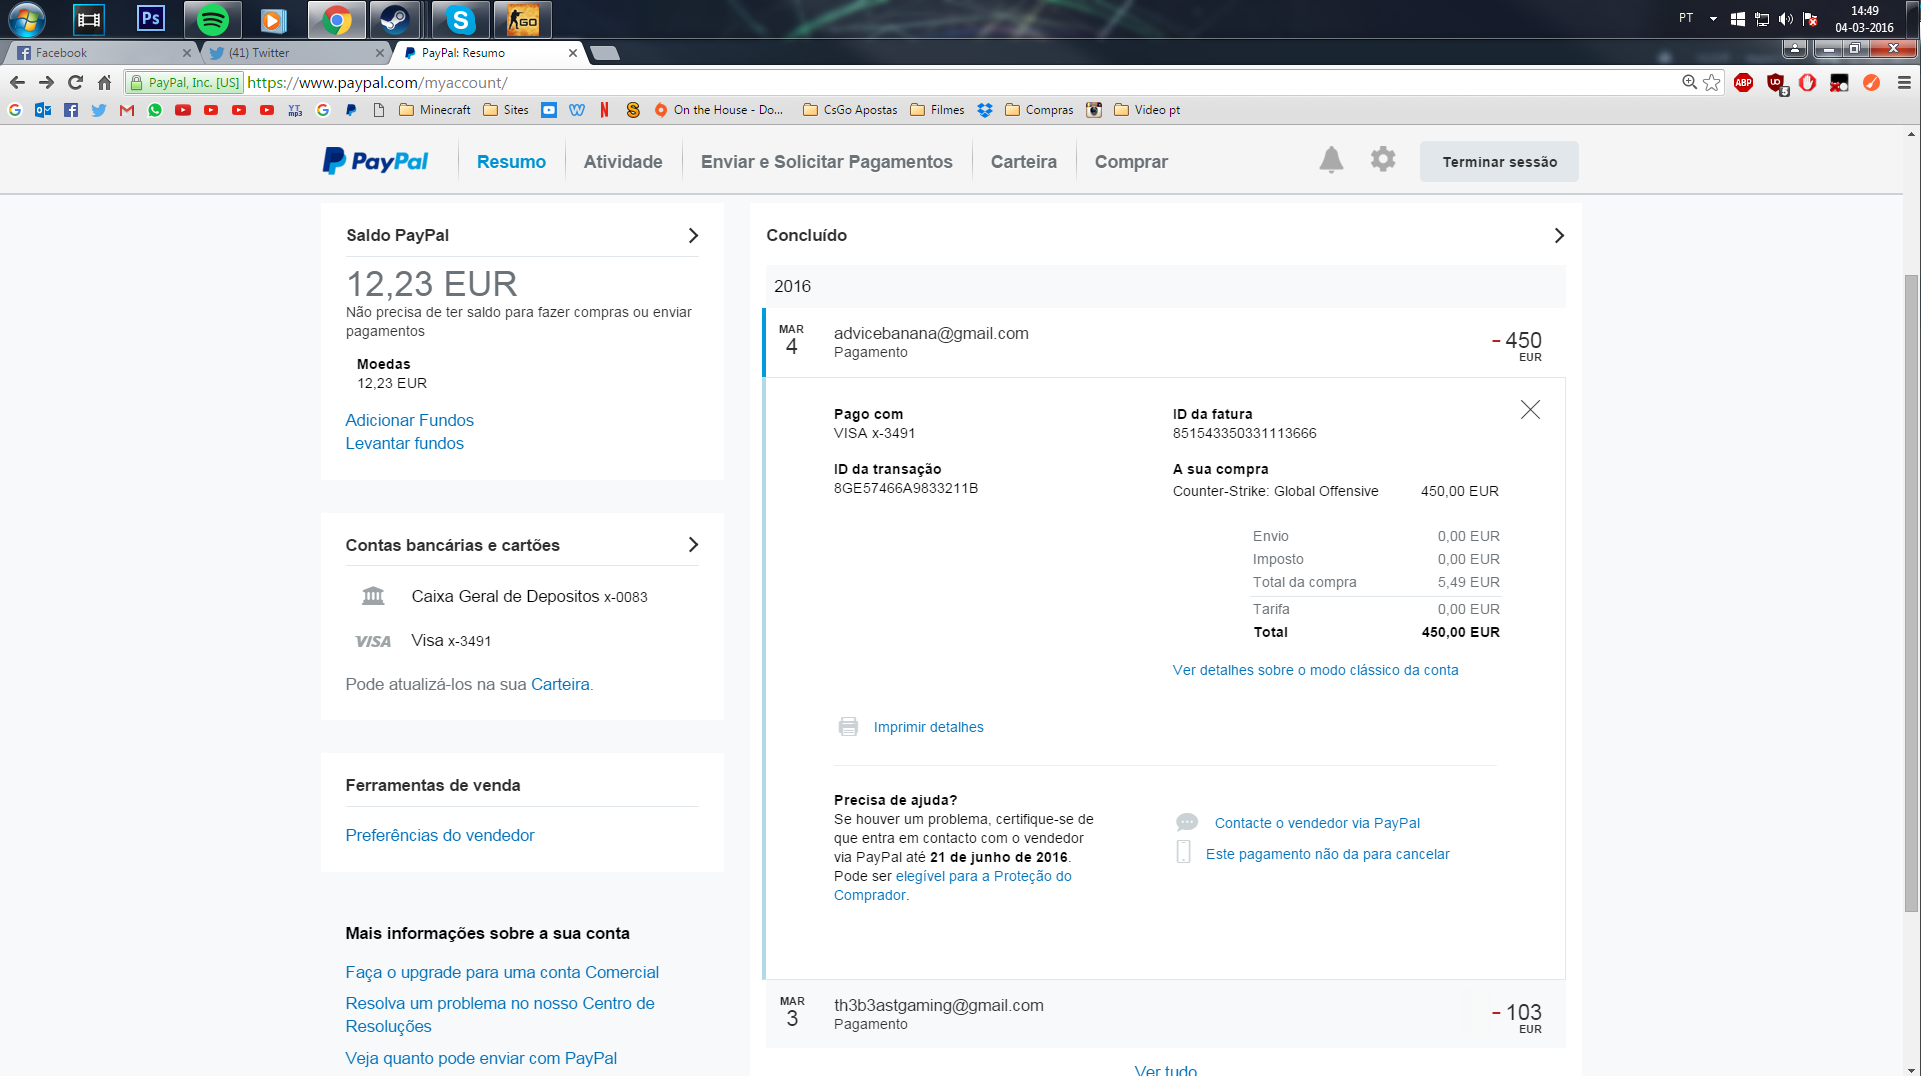
Task: Open Spotify from the Windows taskbar
Action: click(212, 19)
